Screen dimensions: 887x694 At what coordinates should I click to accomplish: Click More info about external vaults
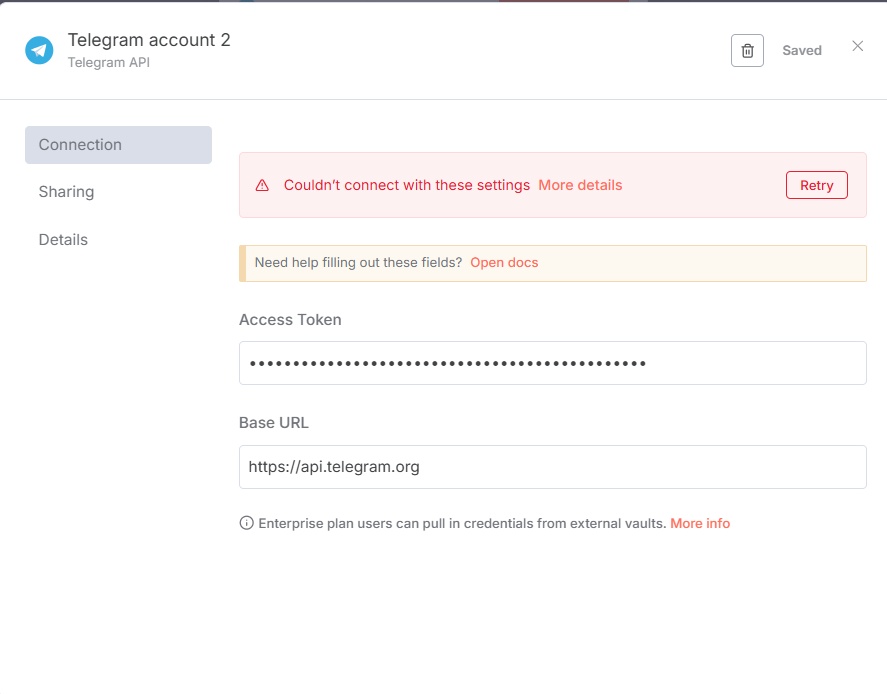(x=700, y=522)
